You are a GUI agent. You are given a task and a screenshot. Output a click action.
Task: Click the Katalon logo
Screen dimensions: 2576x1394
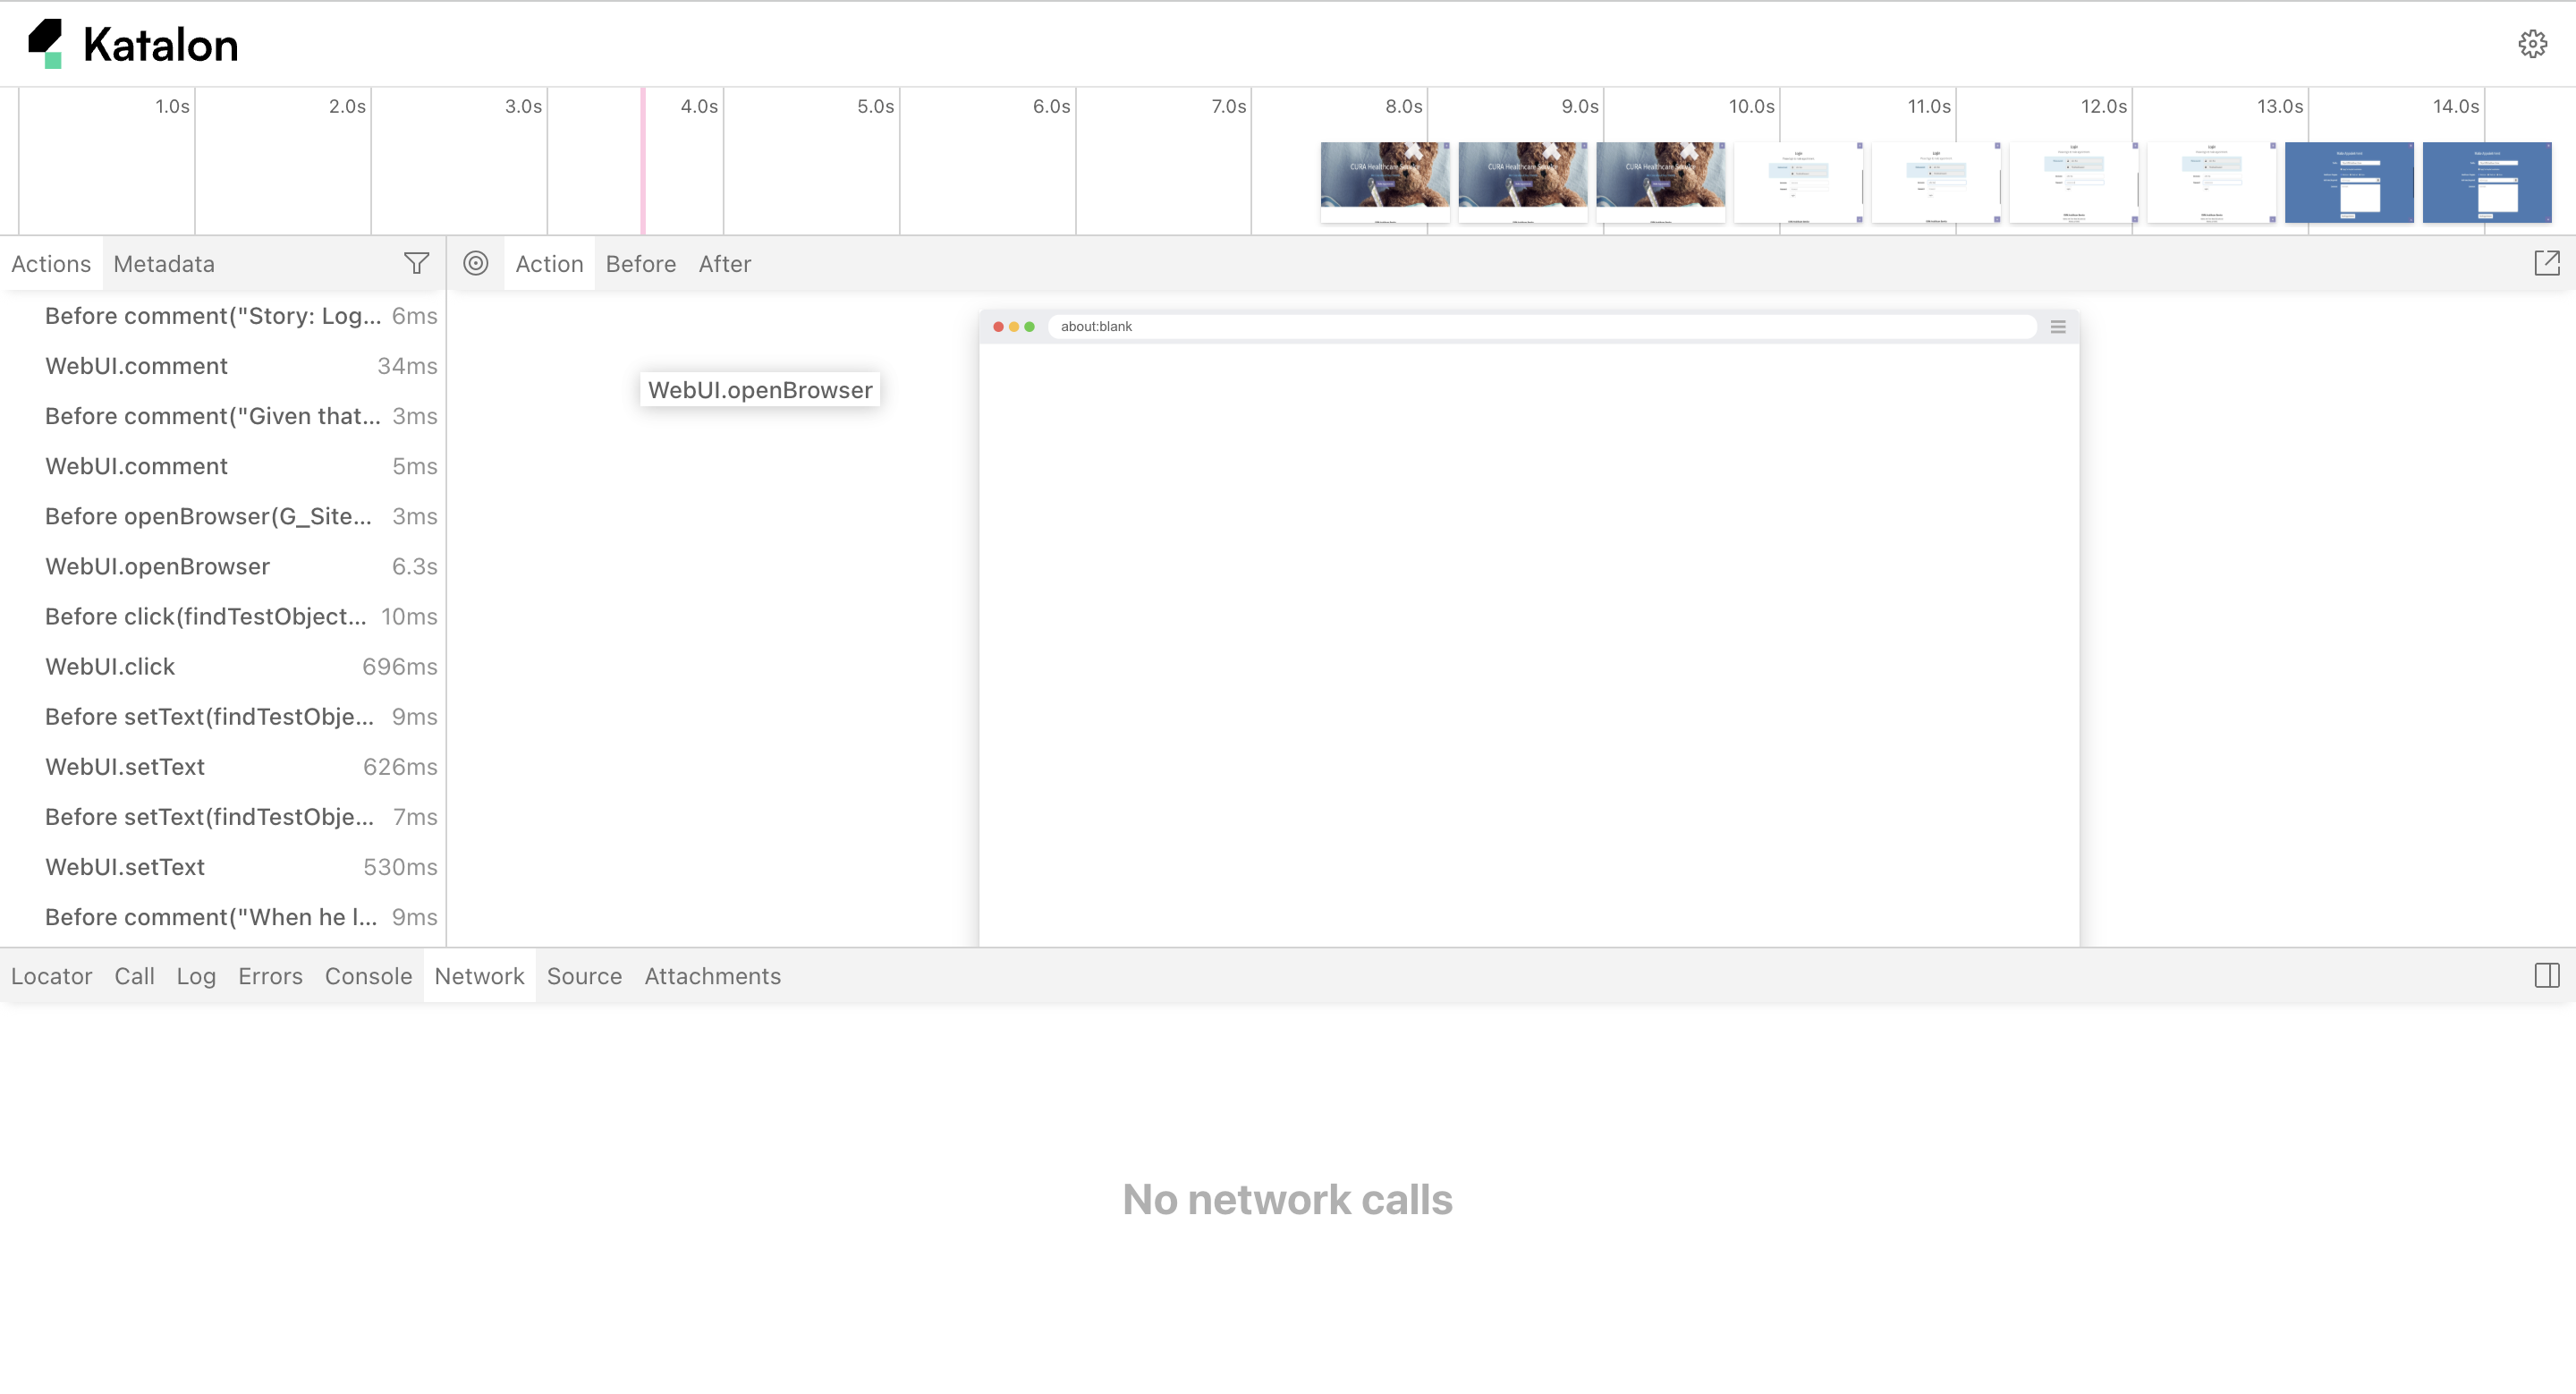(132, 44)
